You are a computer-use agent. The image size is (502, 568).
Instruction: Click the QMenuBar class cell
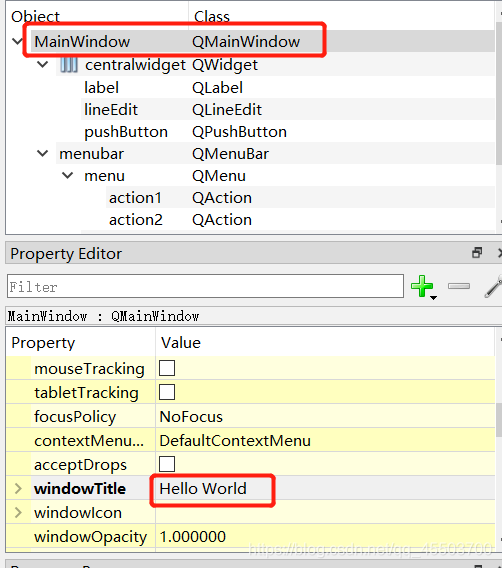coord(230,154)
